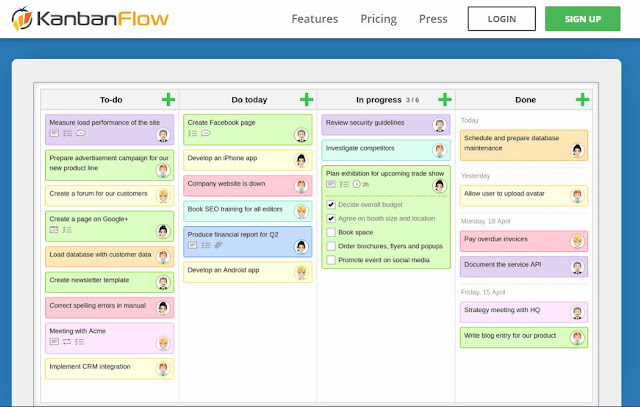Open Create newsletter template card
This screenshot has width=640, height=407.
point(109,282)
